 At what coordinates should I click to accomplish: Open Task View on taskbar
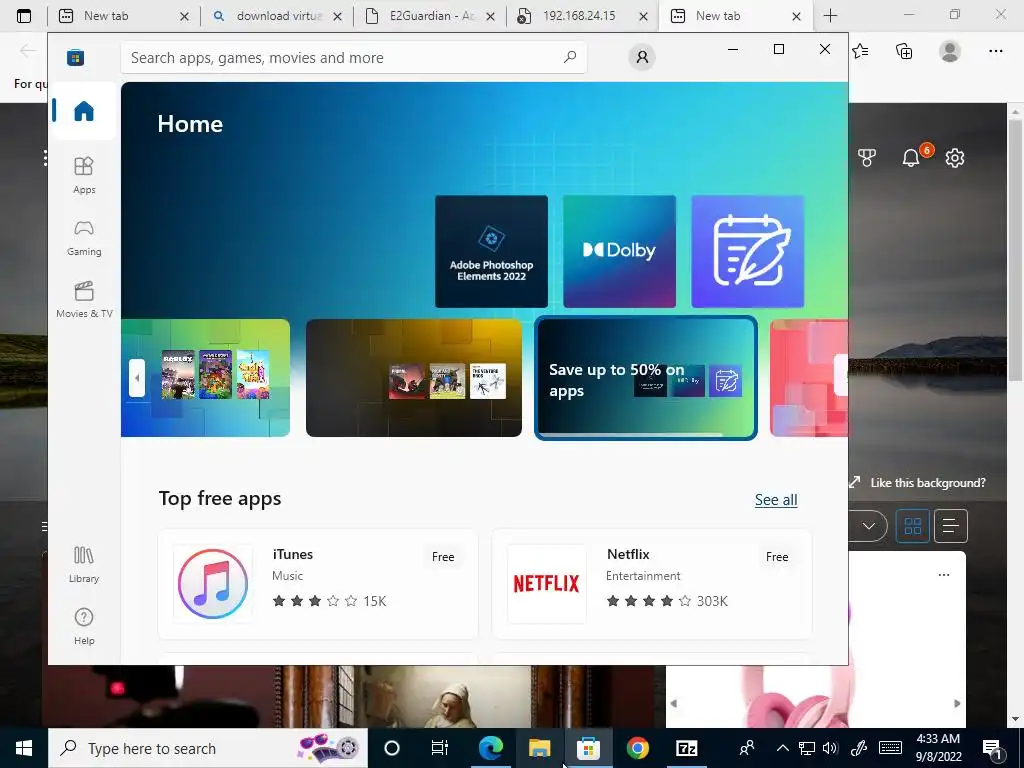pyautogui.click(x=440, y=748)
